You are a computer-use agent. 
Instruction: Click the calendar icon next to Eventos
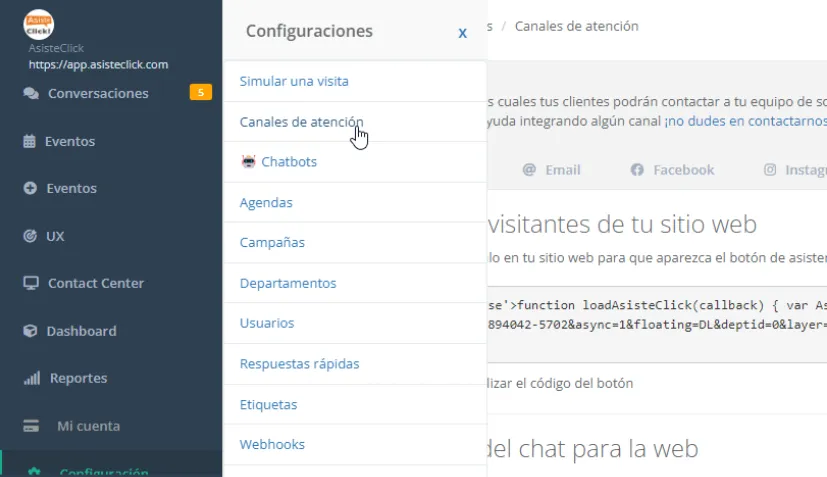pyautogui.click(x=30, y=141)
